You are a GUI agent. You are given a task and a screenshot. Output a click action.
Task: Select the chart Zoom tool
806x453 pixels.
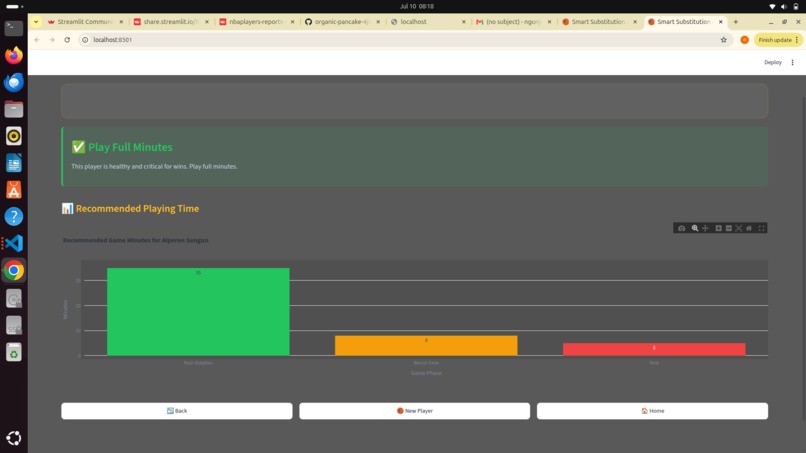[x=695, y=228]
